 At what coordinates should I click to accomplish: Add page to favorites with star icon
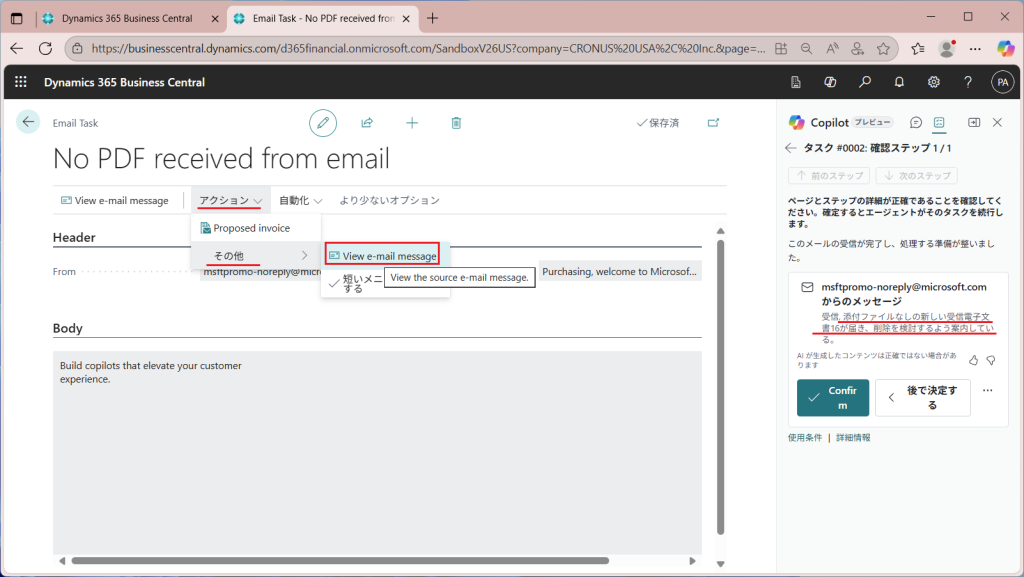tap(884, 48)
